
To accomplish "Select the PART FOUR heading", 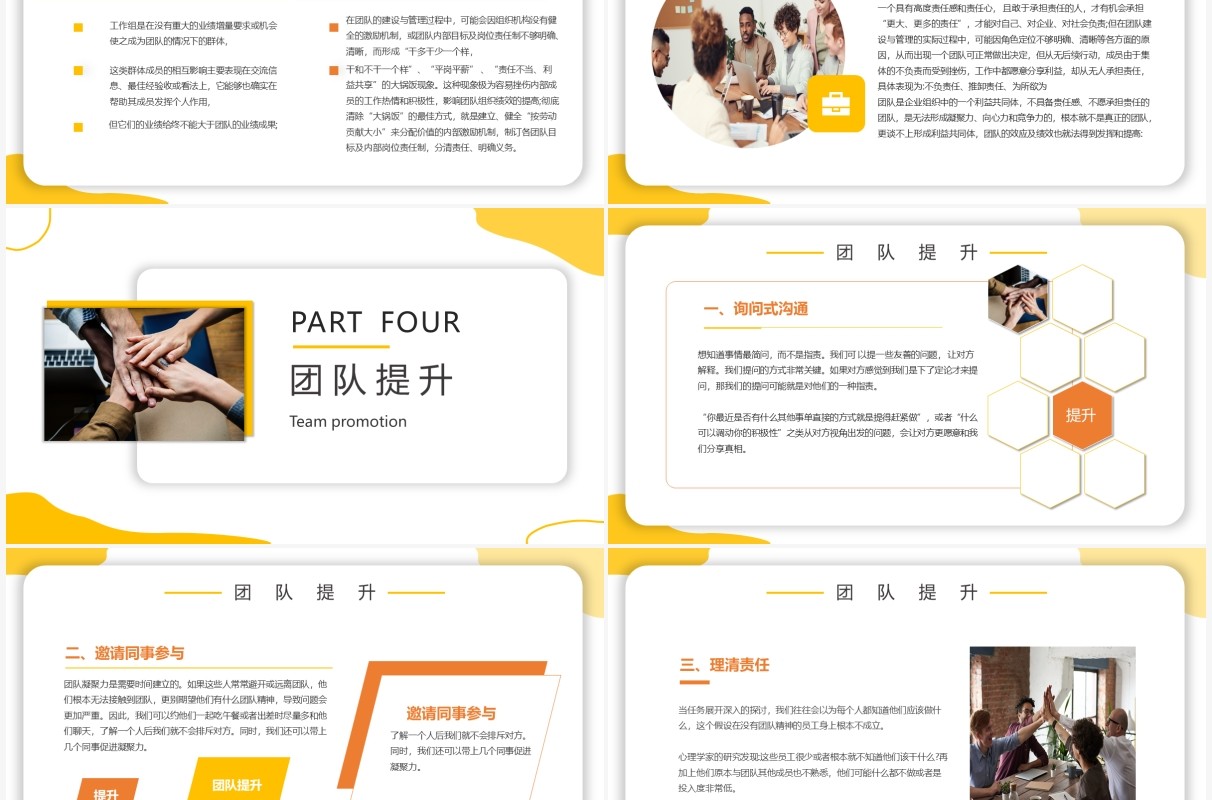I will pos(376,322).
